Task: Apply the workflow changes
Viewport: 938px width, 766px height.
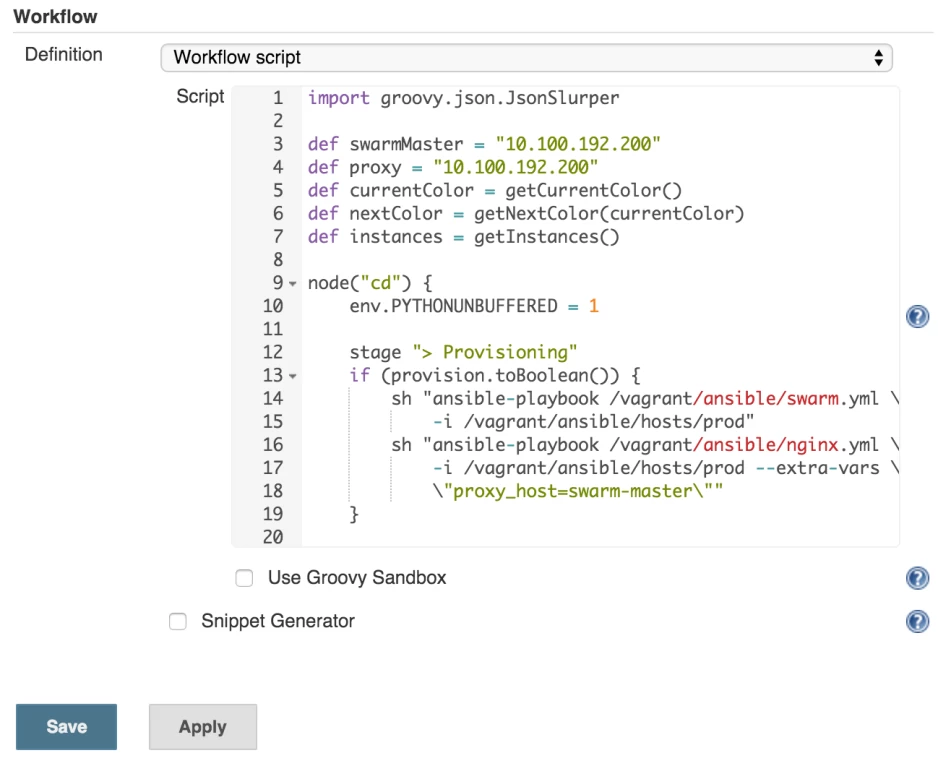Action: click(203, 727)
